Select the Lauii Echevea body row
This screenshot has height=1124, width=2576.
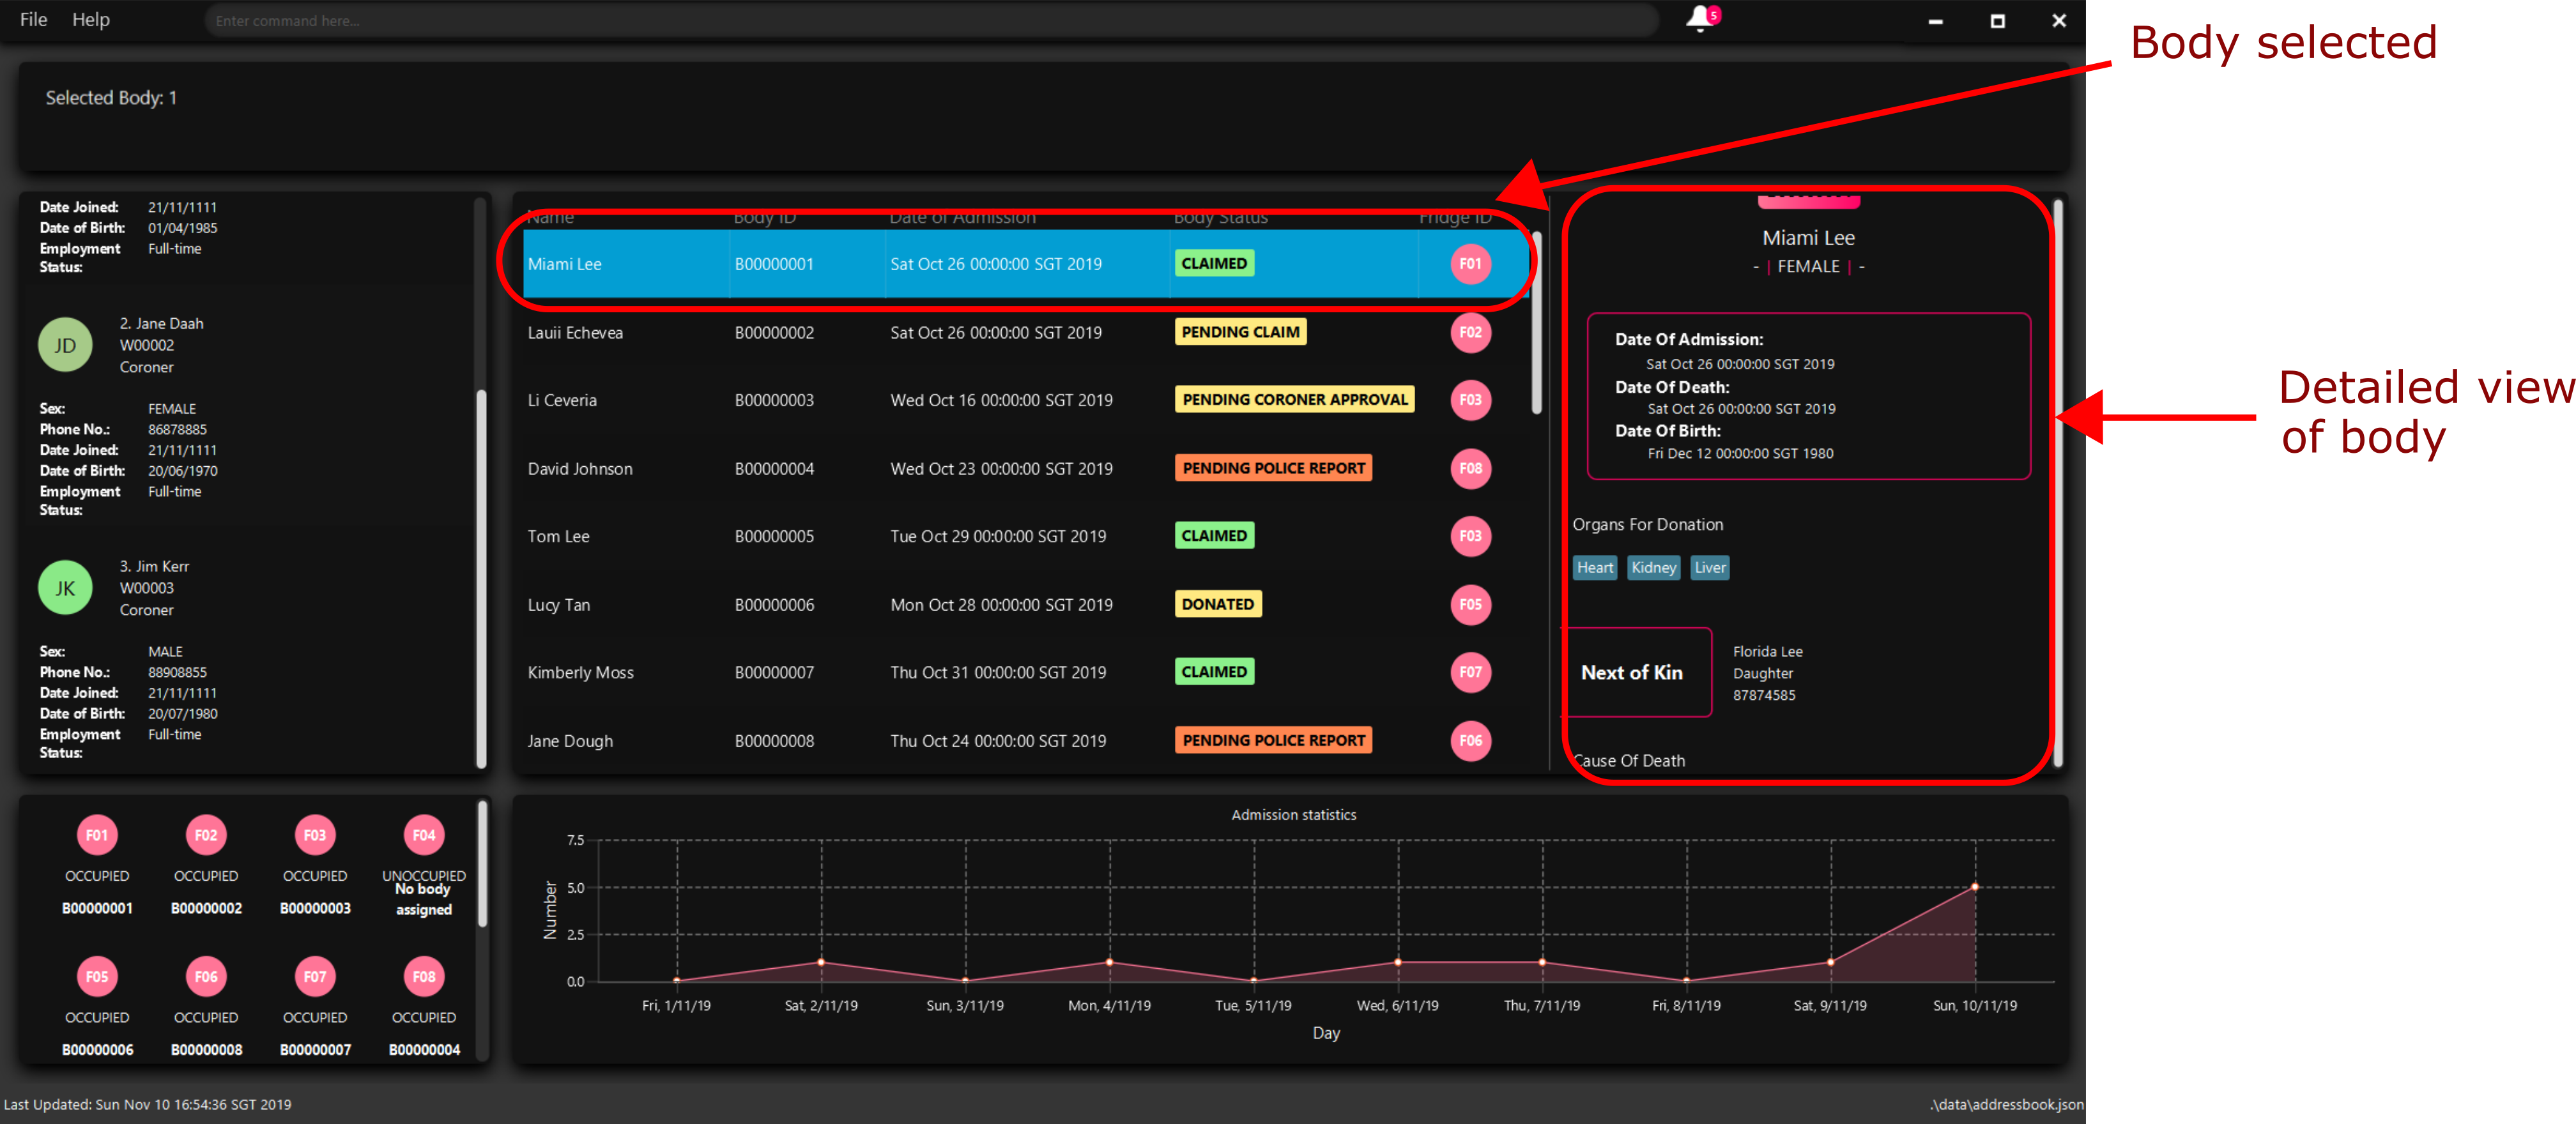[x=1025, y=332]
